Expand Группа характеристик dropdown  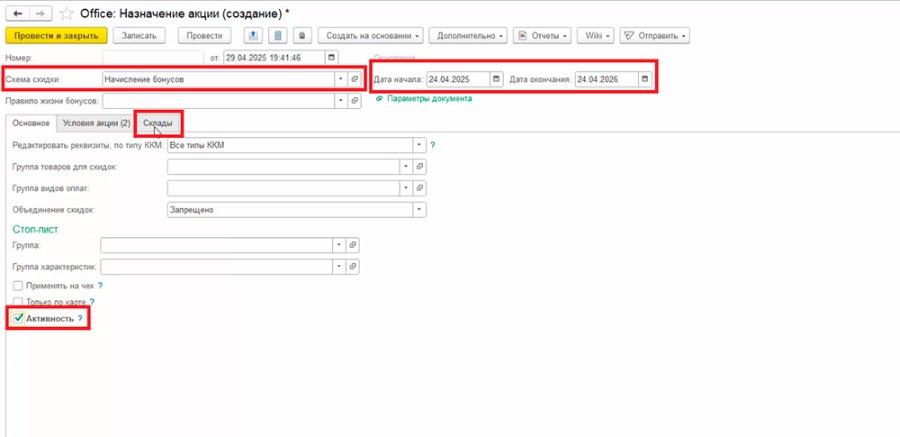click(340, 266)
